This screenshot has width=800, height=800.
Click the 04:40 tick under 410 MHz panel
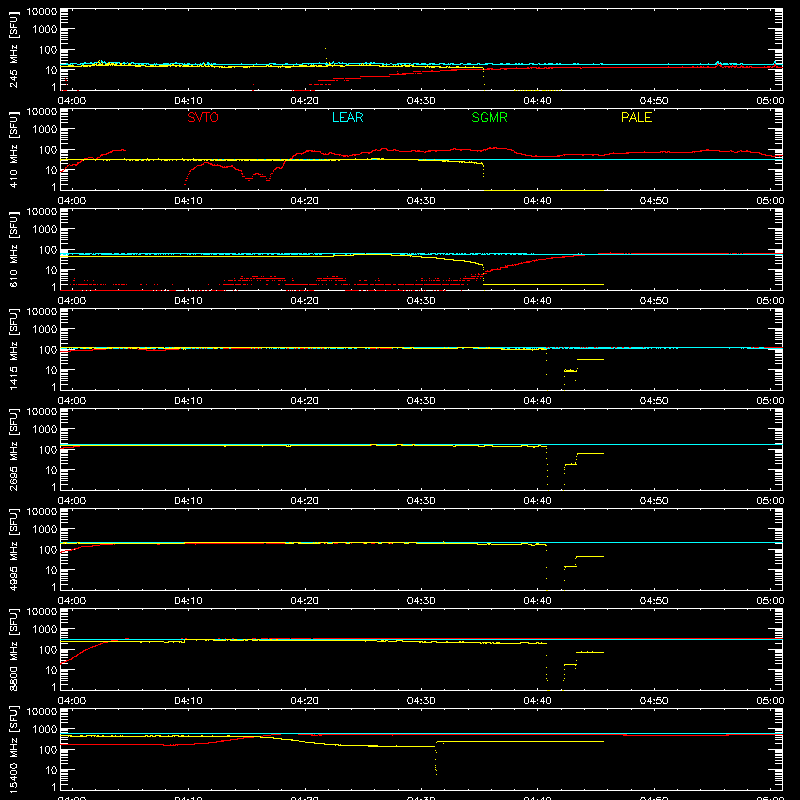(537, 201)
